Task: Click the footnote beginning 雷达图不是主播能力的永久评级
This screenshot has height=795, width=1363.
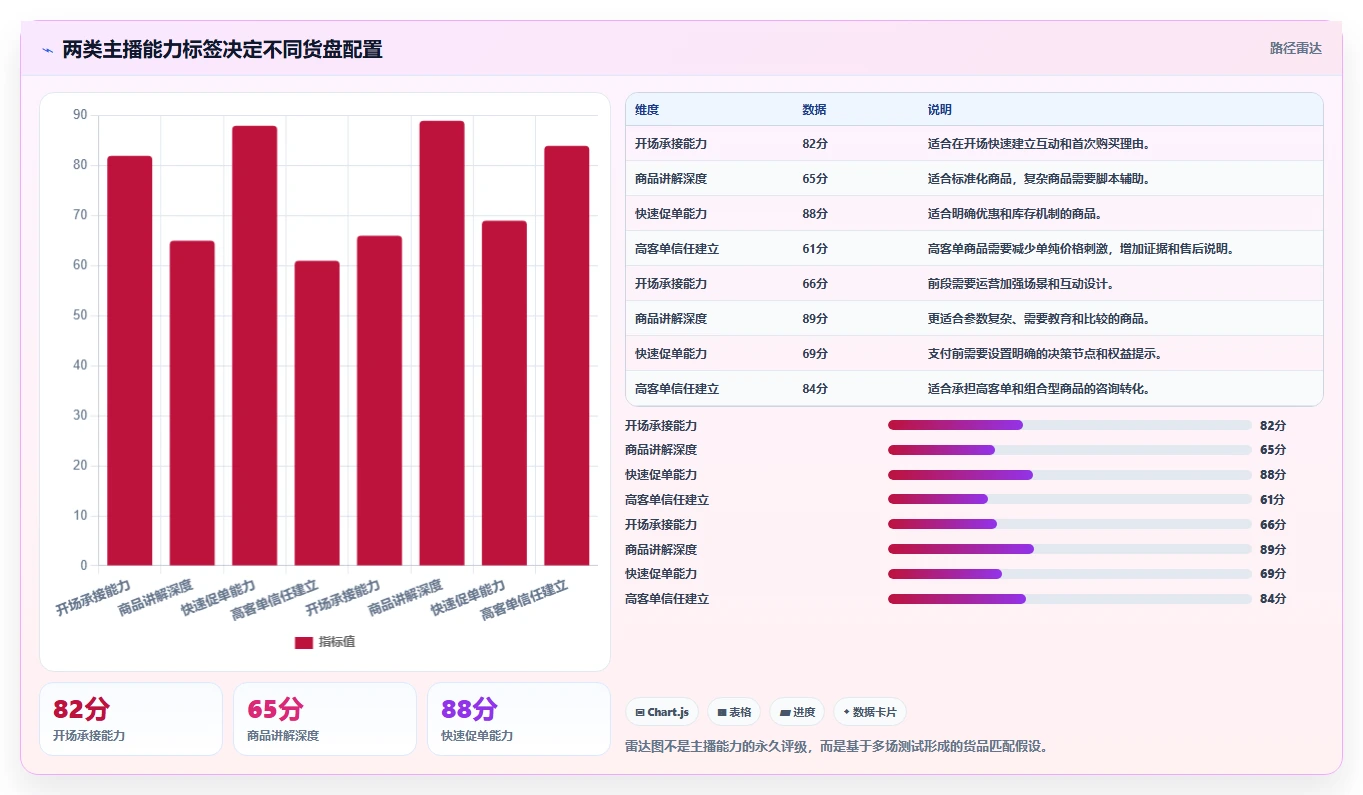Action: (x=837, y=746)
